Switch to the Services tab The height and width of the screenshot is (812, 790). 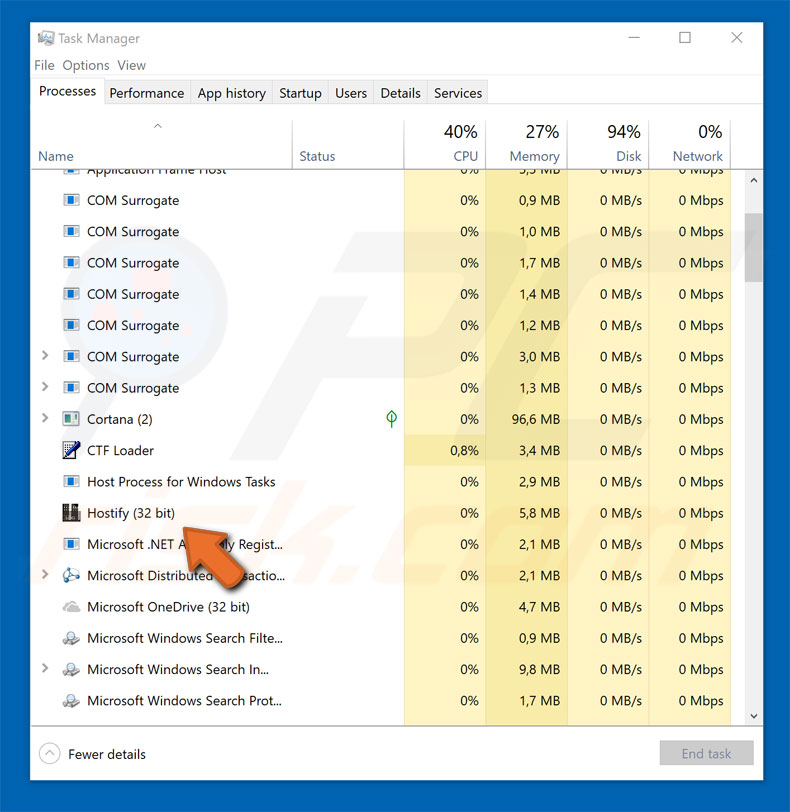coord(458,93)
